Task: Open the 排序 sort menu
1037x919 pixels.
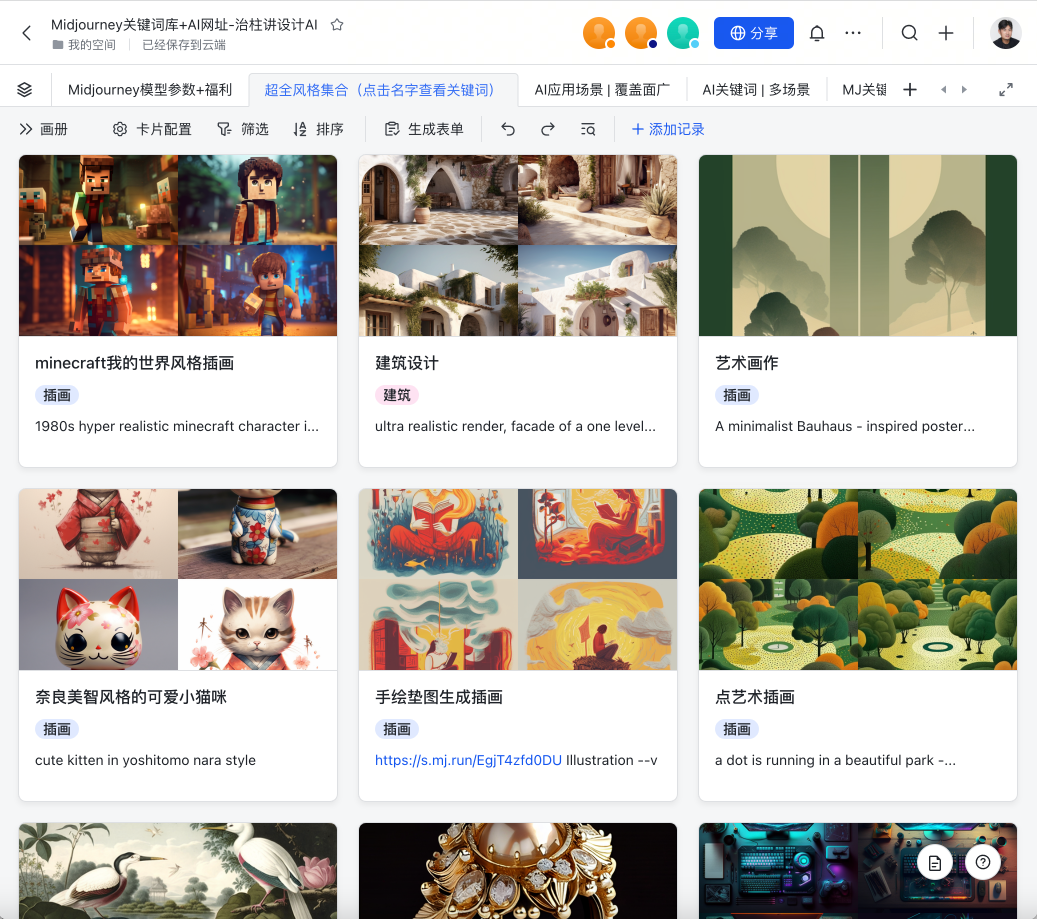Action: pos(319,129)
